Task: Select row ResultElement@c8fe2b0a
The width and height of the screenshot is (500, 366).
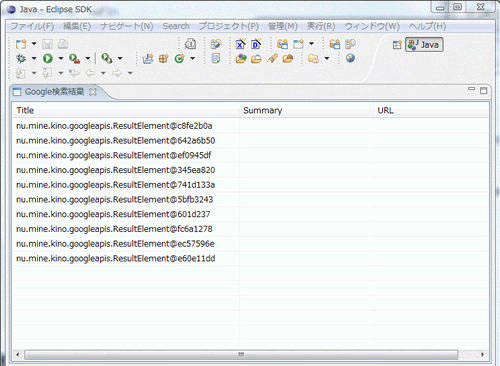Action: pyautogui.click(x=251, y=126)
